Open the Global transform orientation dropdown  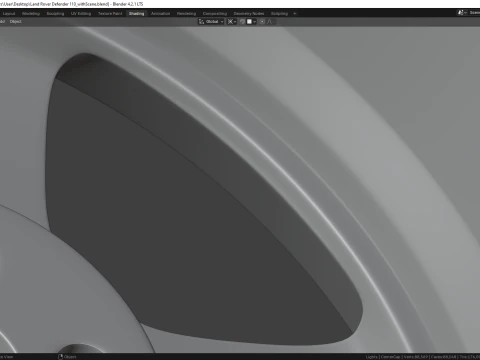[211, 22]
